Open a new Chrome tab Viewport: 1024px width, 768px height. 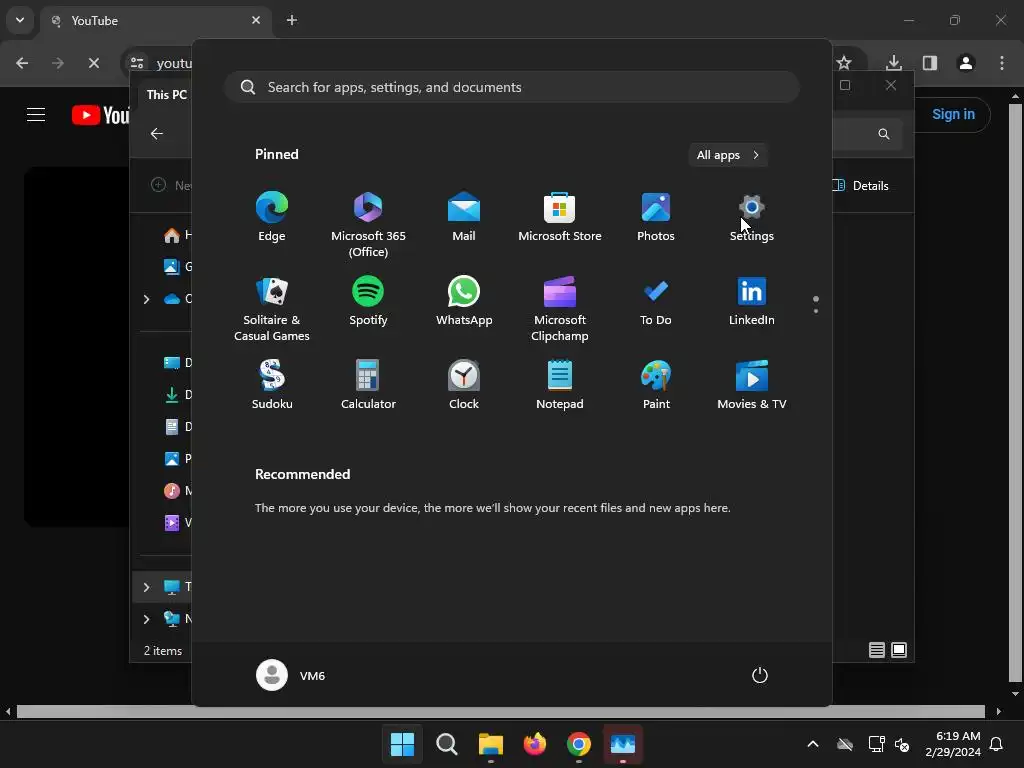tap(292, 20)
